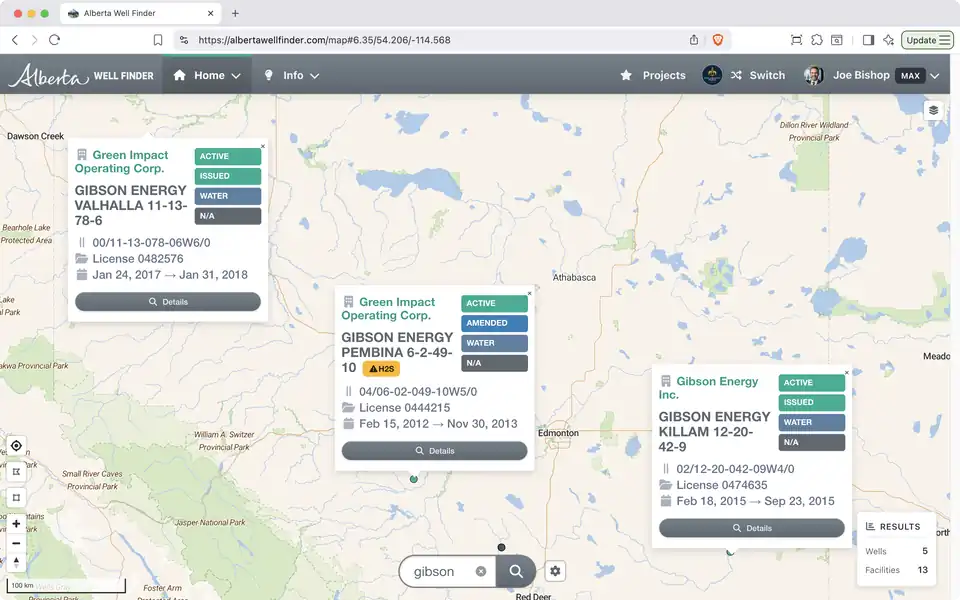The width and height of the screenshot is (960, 600).
Task: Click the WATER badge in Pembina popup
Action: click(494, 343)
